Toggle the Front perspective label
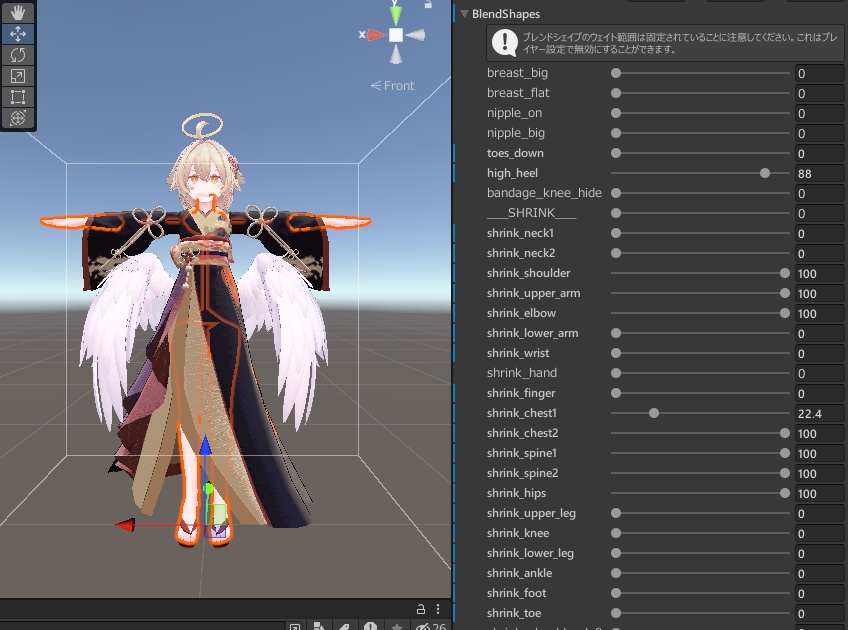 pos(393,85)
